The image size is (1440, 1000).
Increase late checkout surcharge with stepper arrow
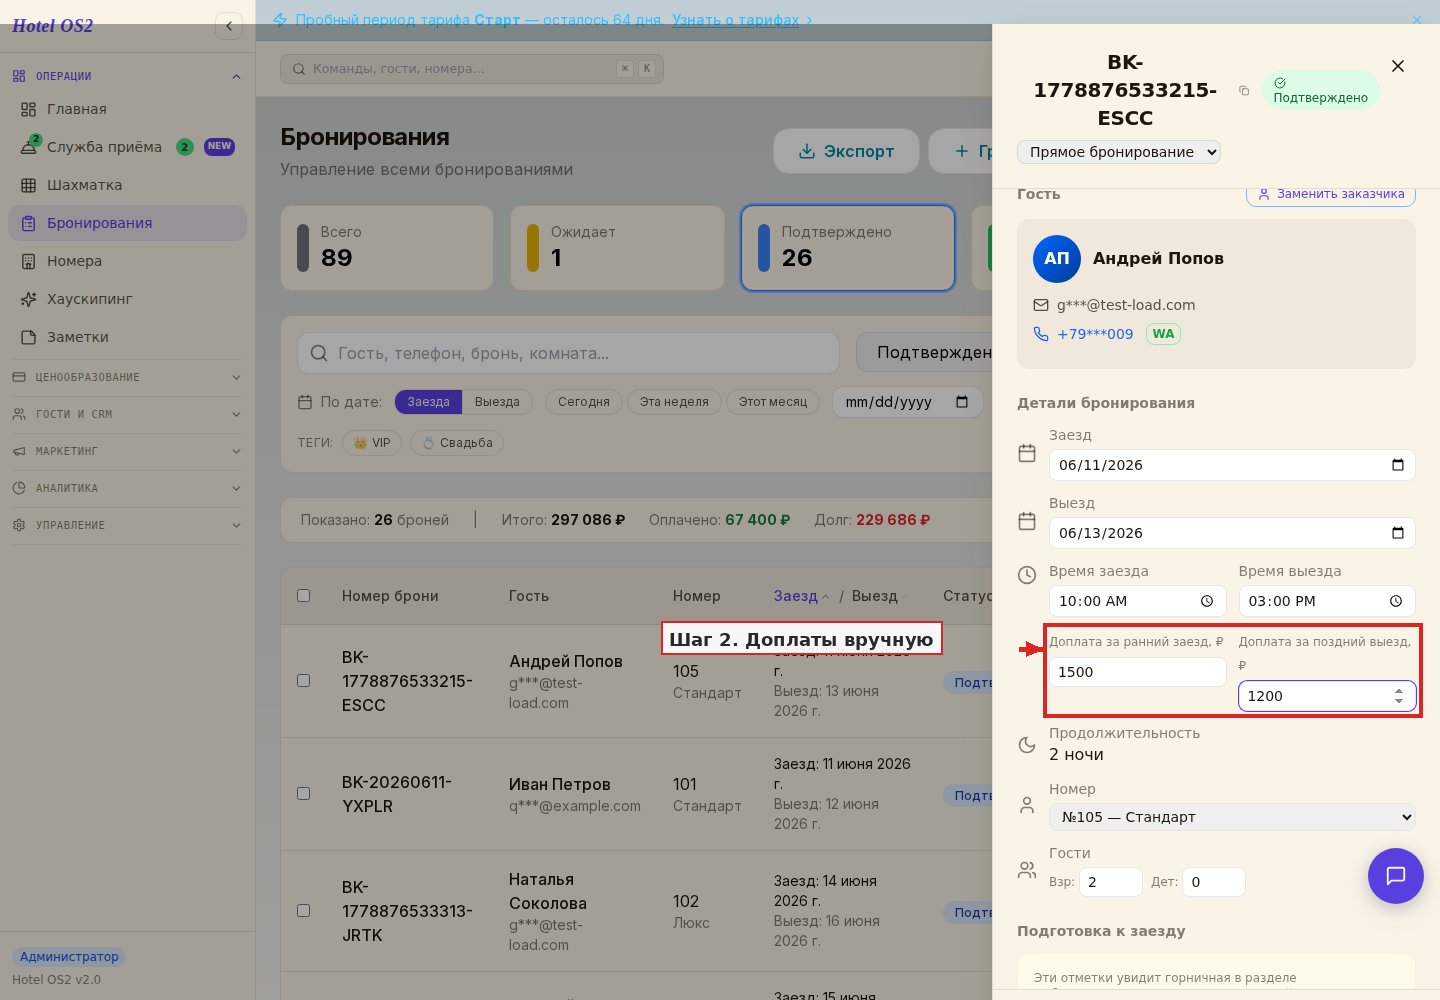coord(1399,690)
